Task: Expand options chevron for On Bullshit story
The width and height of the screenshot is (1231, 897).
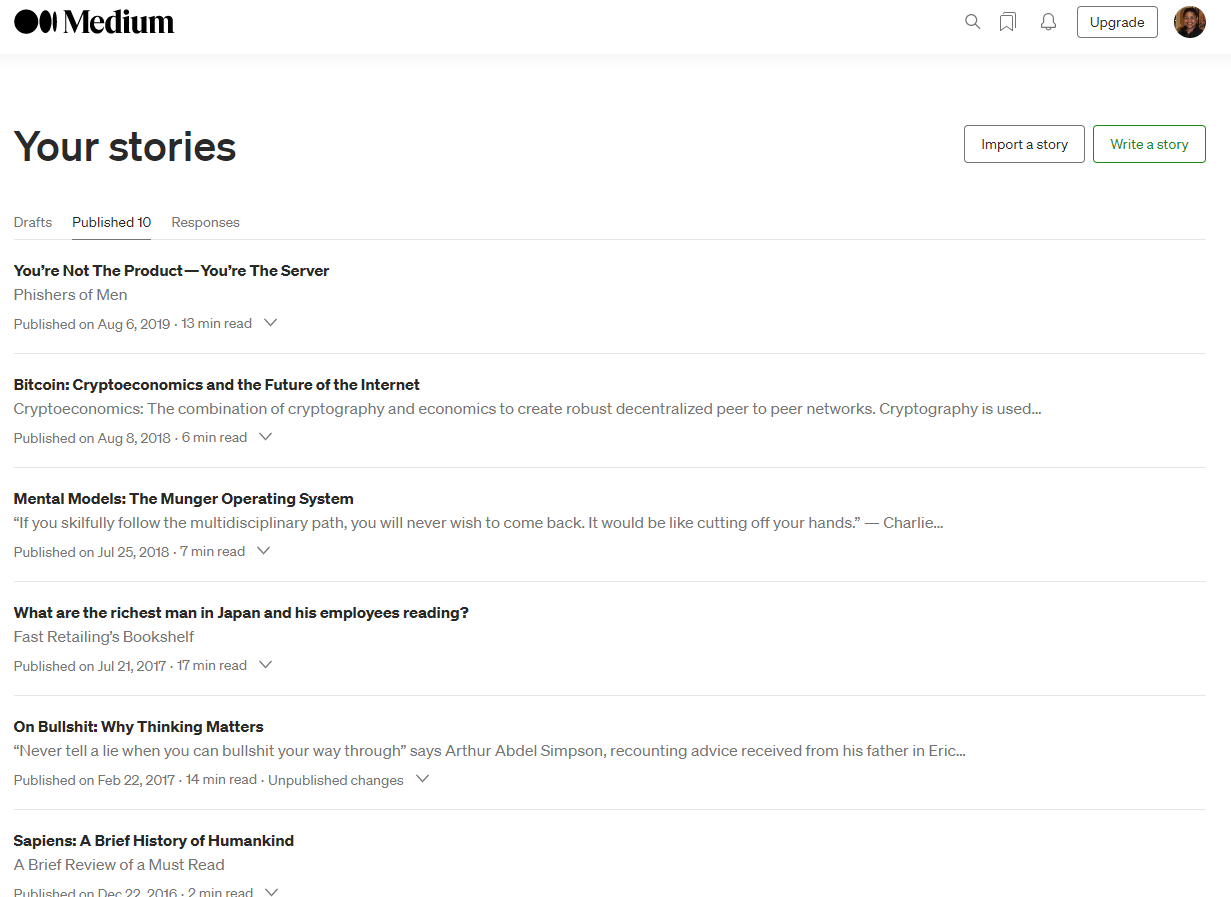Action: tap(422, 779)
